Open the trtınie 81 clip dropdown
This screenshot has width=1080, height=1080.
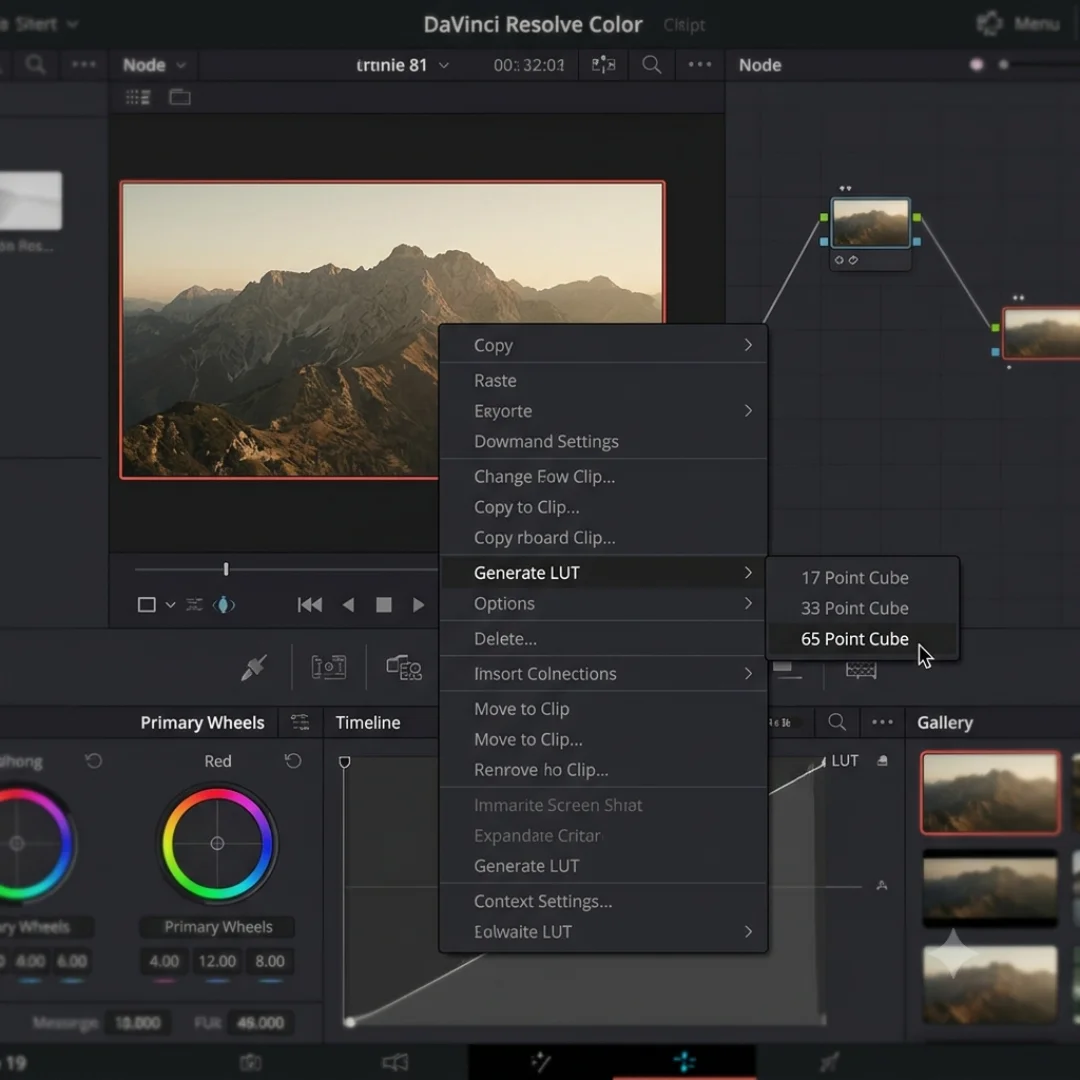tap(402, 65)
